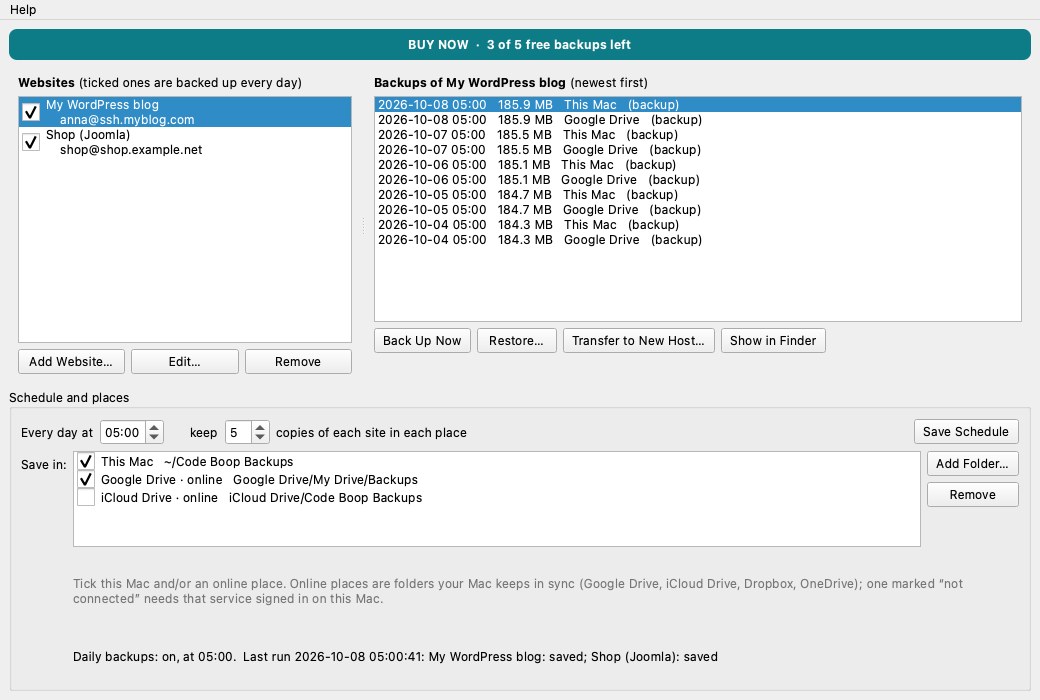Select Google Drive/My Drive/Backups path
The width and height of the screenshot is (1040, 700).
(326, 480)
